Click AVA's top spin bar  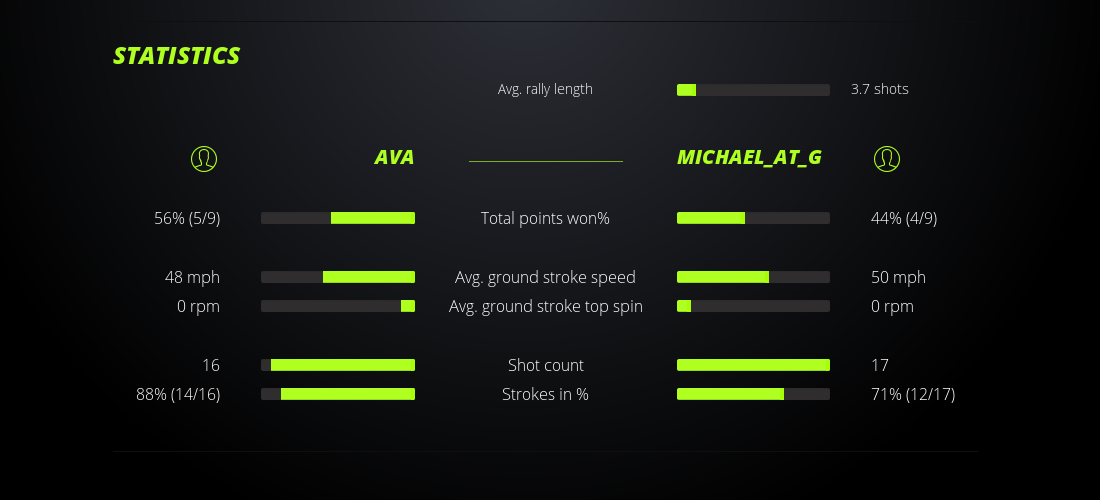click(338, 306)
